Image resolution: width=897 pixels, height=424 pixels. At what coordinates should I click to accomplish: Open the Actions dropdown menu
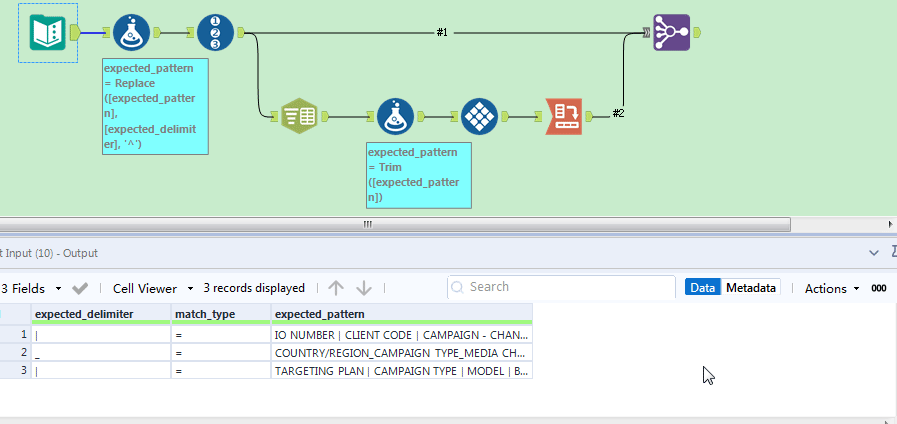coord(832,288)
